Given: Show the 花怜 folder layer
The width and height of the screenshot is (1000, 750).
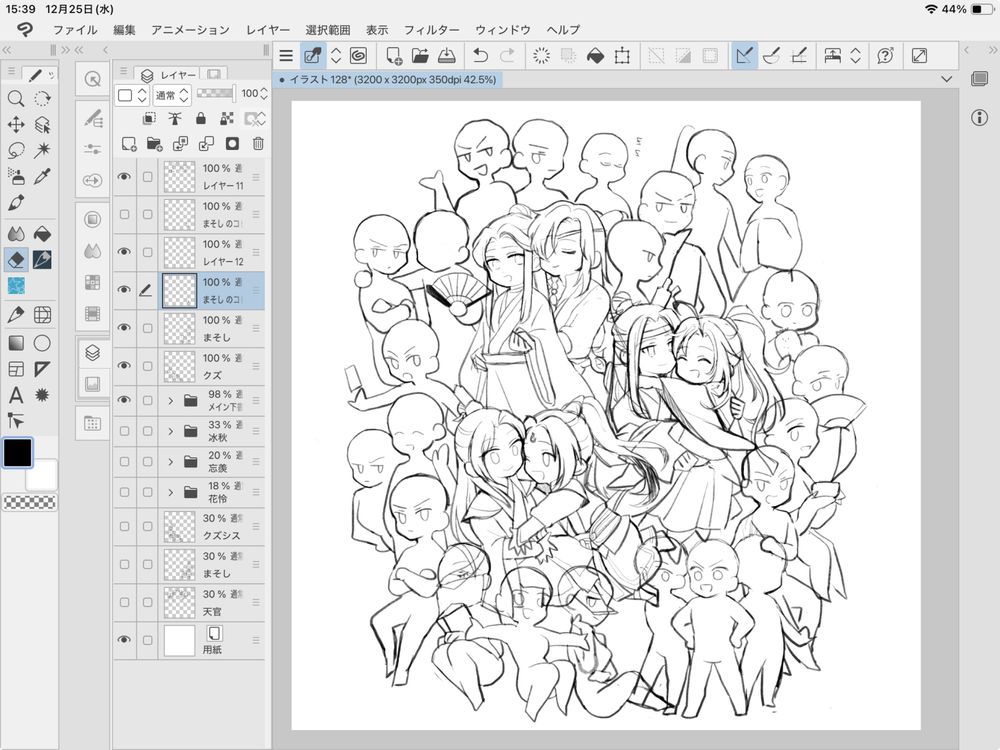Looking at the screenshot, I should (x=124, y=492).
